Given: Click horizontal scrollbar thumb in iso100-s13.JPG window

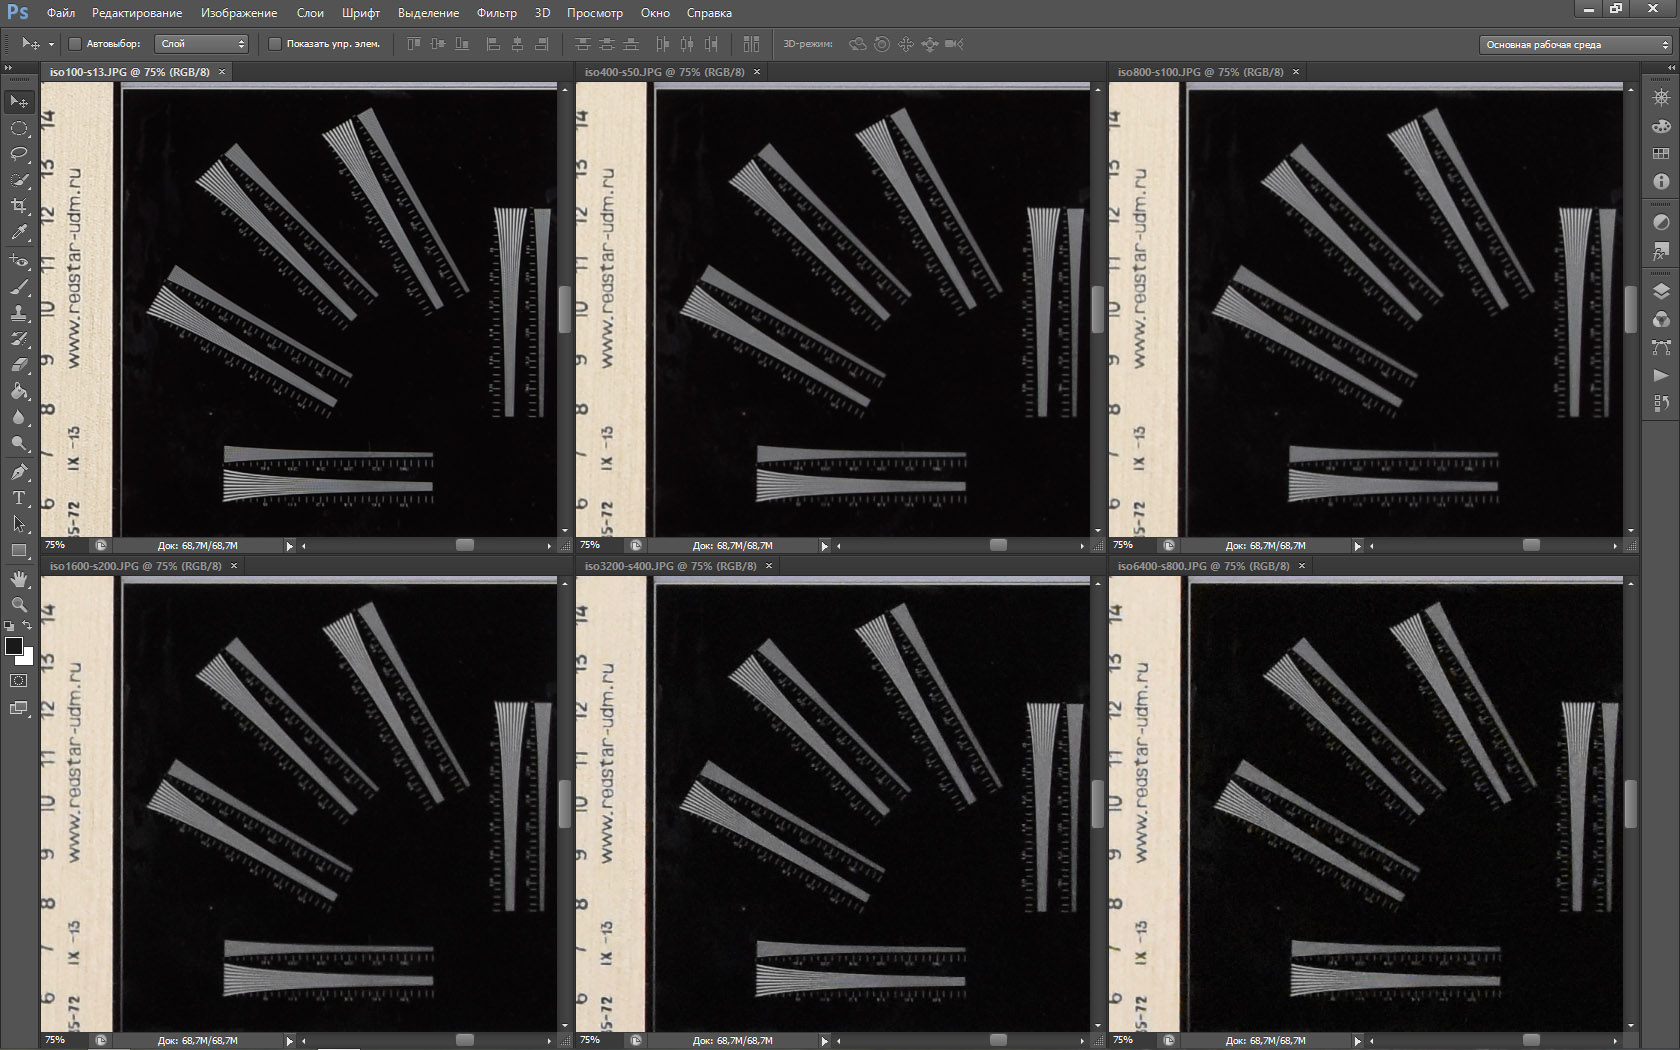Looking at the screenshot, I should point(465,545).
